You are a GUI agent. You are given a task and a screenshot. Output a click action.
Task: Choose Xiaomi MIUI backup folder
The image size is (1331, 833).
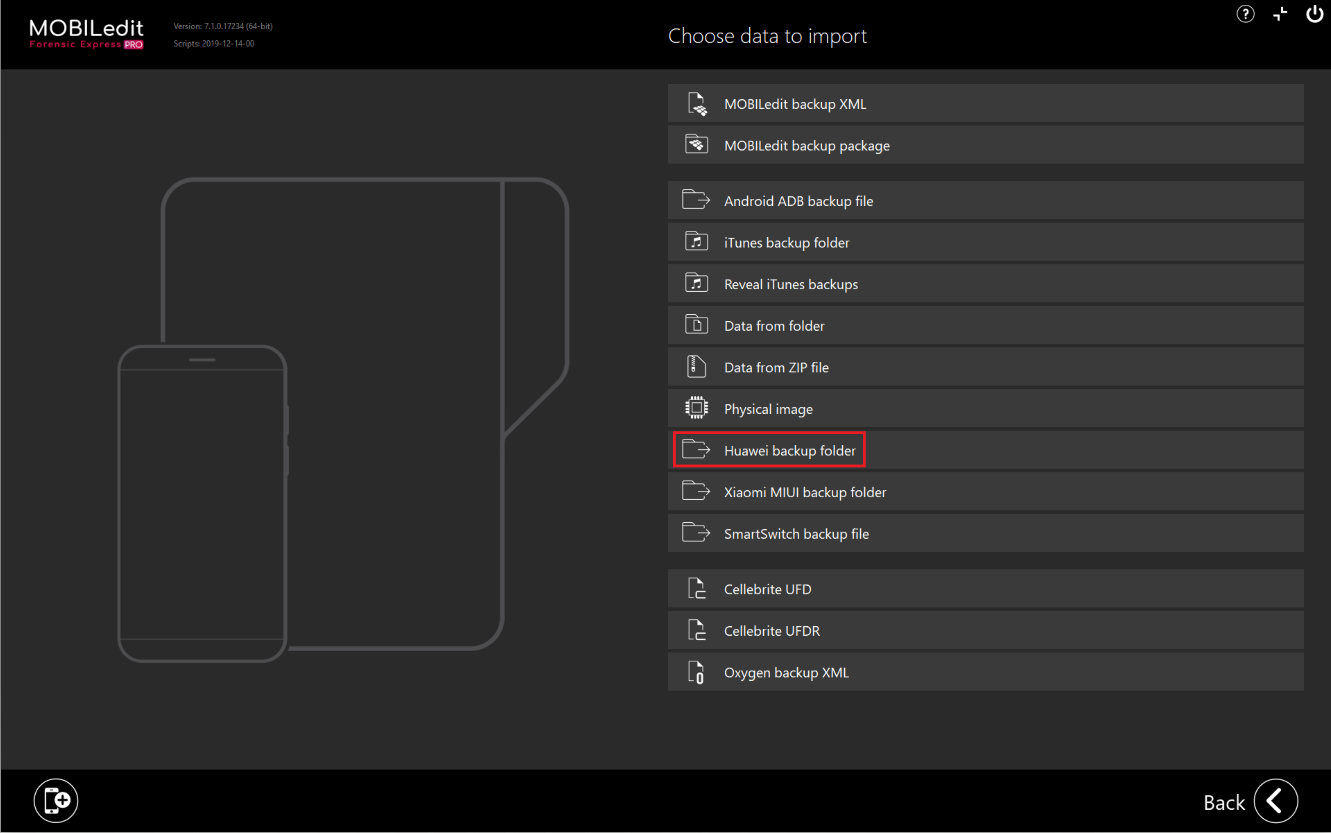985,493
